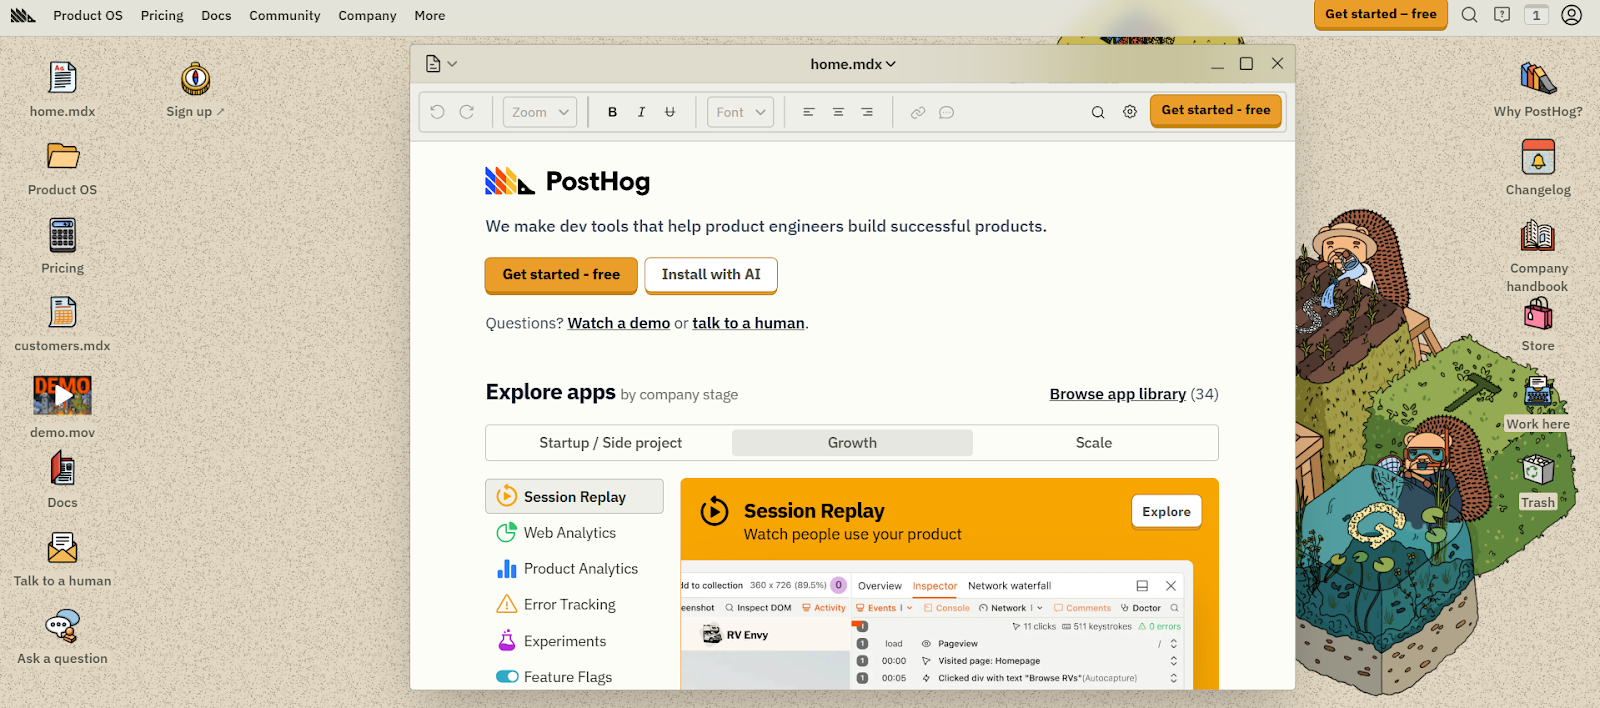Follow the Watch a demo link
Viewport: 1600px width, 708px height.
[x=619, y=323]
